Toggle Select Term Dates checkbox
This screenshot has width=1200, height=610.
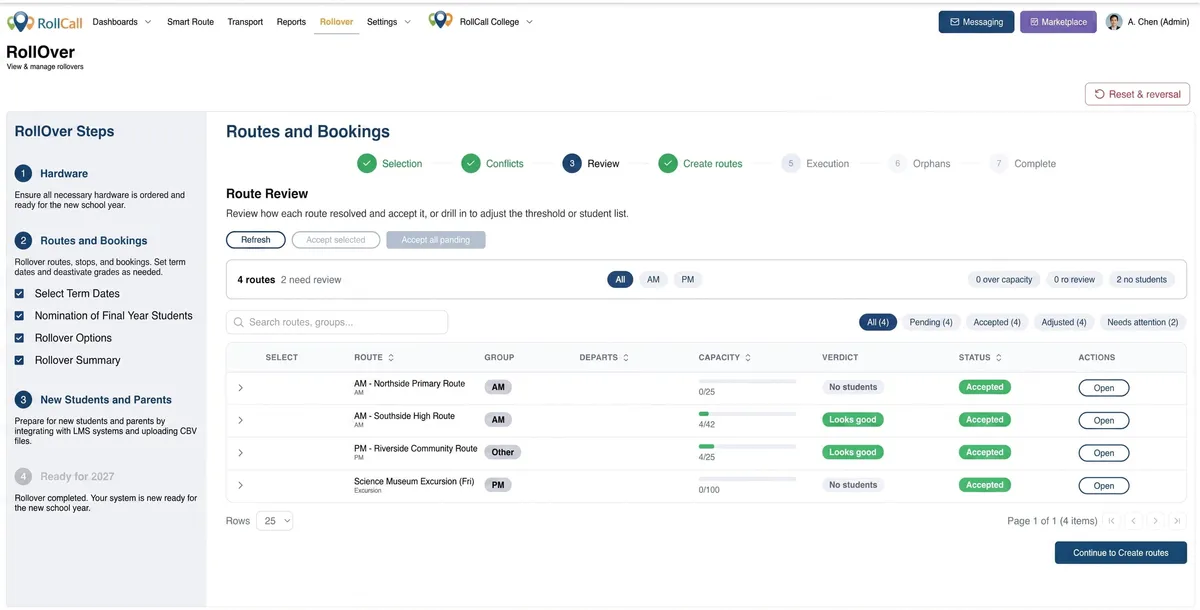coord(20,294)
